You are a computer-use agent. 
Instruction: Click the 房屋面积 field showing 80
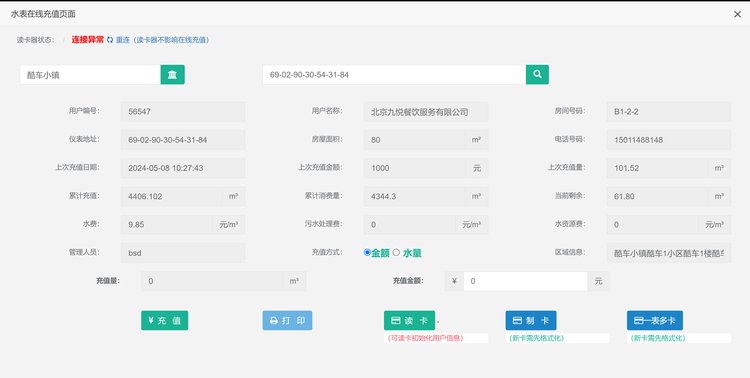[414, 140]
